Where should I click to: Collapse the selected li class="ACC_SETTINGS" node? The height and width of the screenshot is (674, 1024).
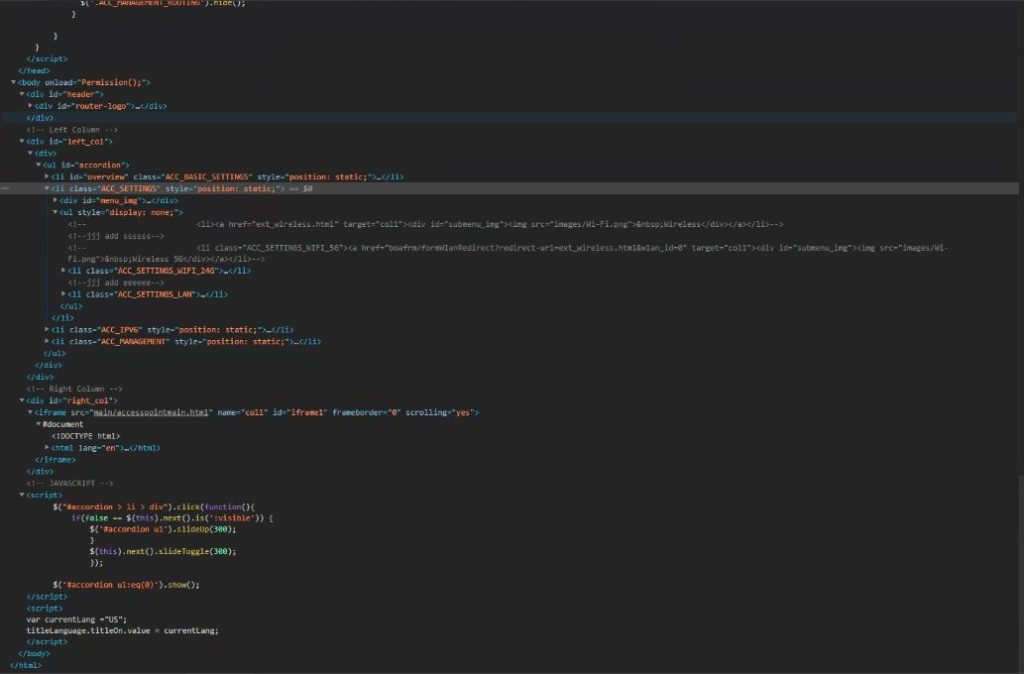click(47, 189)
